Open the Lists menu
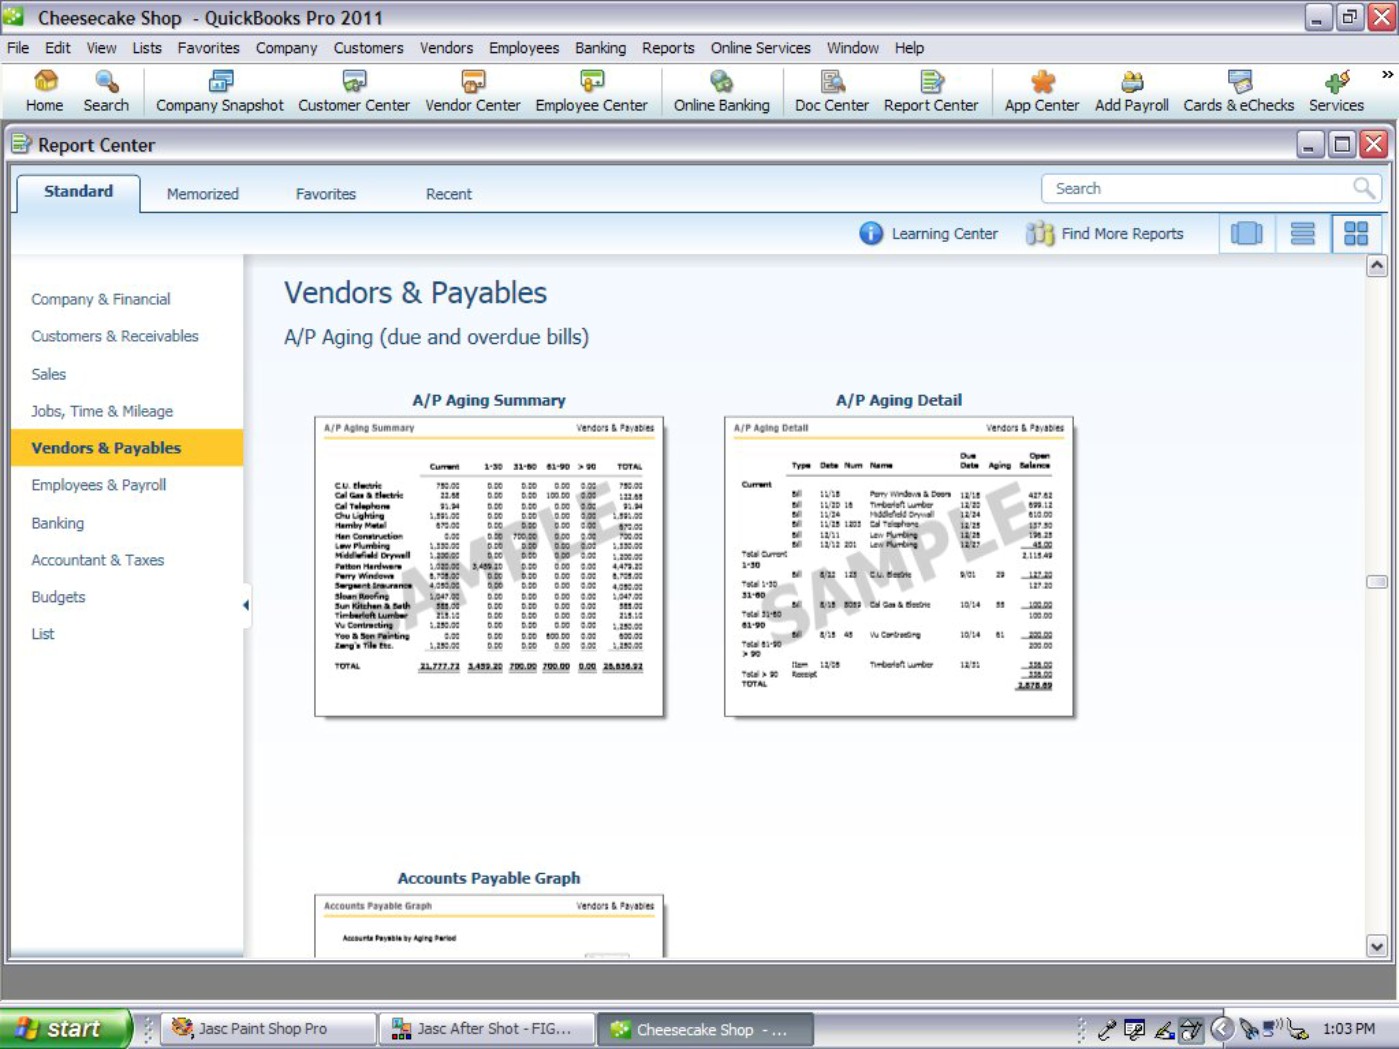Screen dimensions: 1399x1049 [x=146, y=48]
